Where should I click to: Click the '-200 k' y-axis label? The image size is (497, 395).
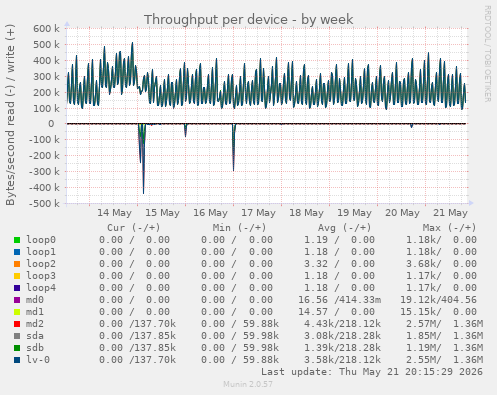click(44, 156)
